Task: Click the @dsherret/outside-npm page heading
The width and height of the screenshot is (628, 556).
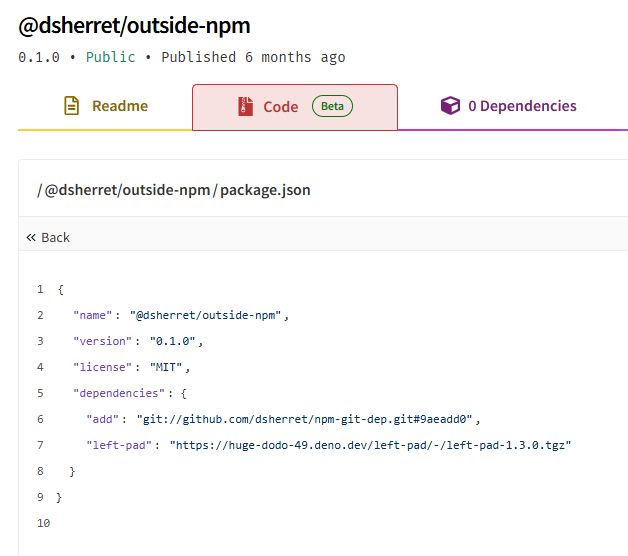Action: pyautogui.click(x=135, y=26)
